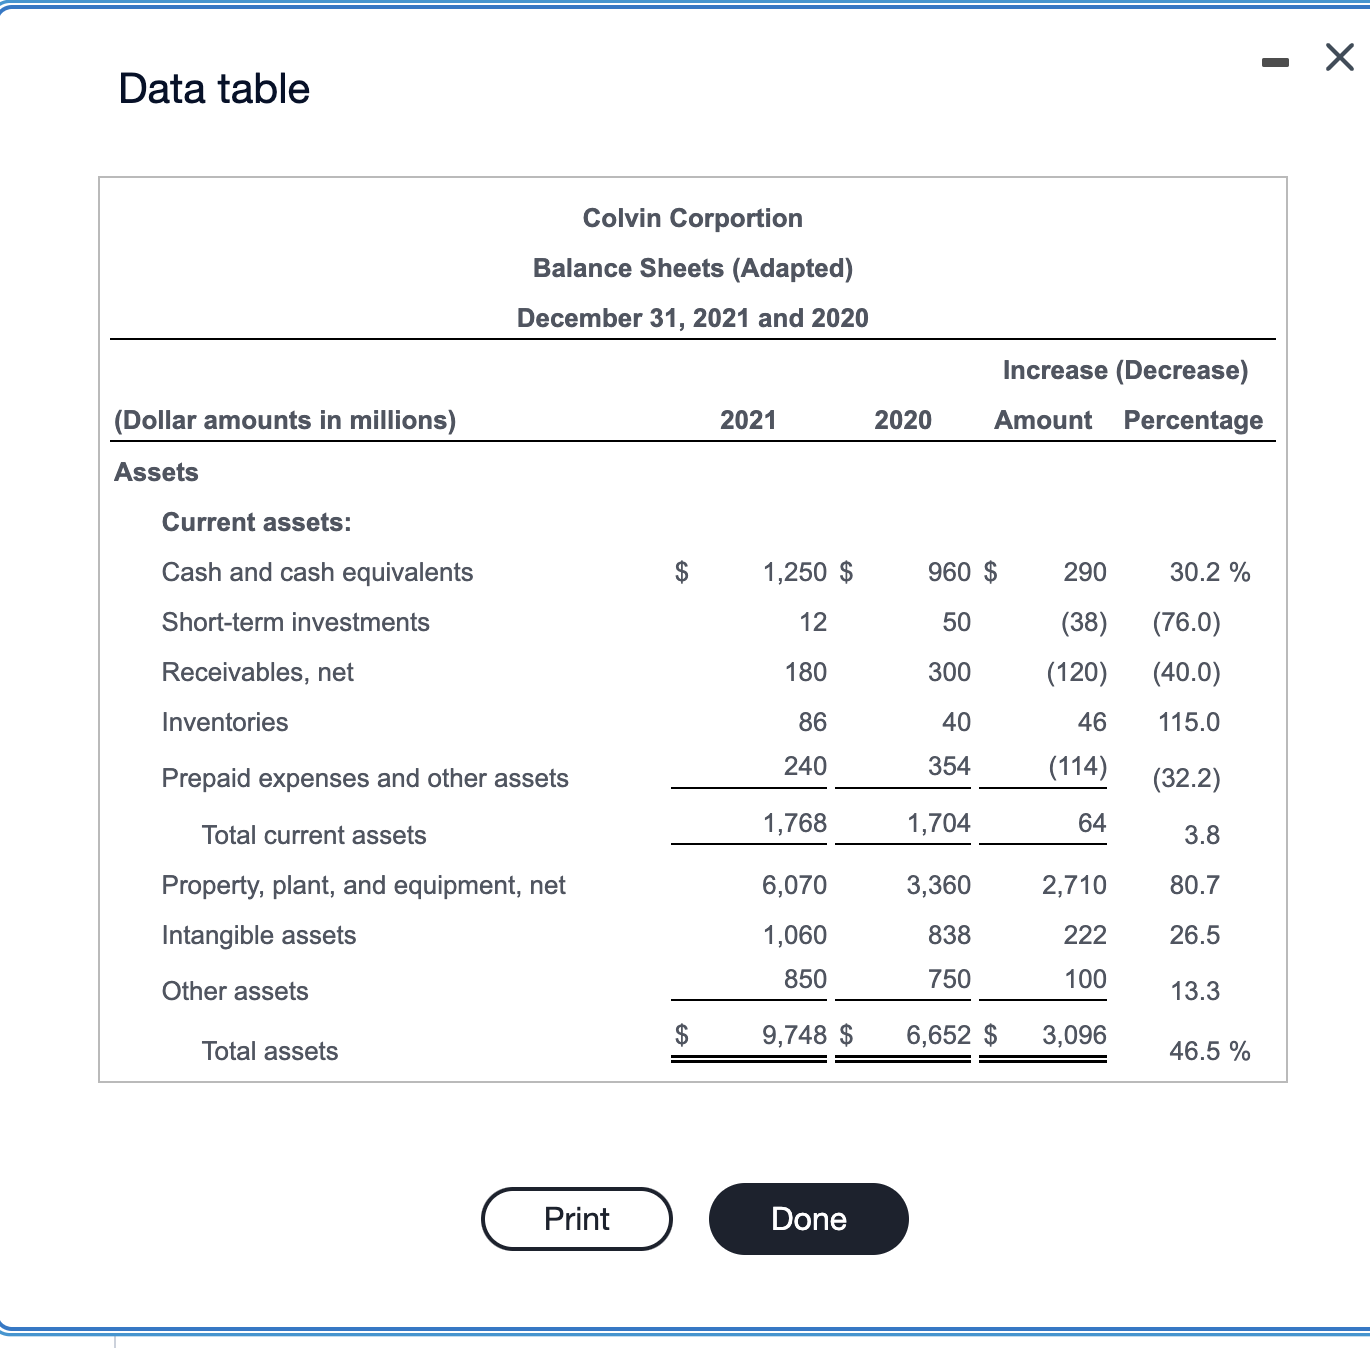
Task: Click the Short-term investments row label
Action: click(x=295, y=622)
